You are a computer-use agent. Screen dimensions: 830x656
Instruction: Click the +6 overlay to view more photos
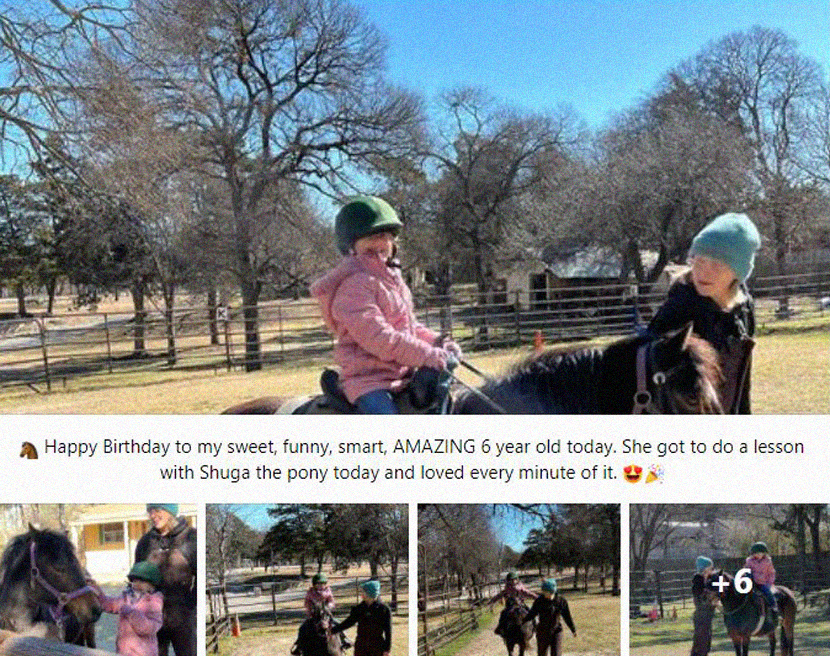[730, 580]
